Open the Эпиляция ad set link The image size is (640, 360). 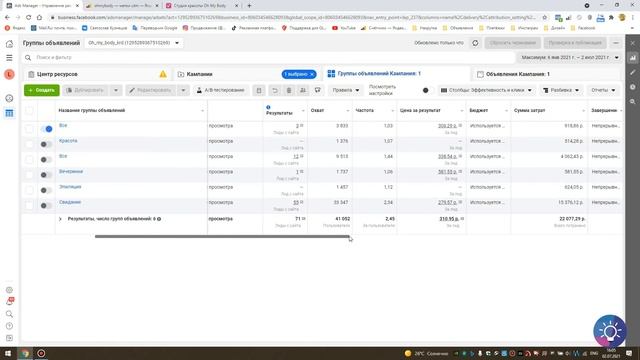pos(70,187)
